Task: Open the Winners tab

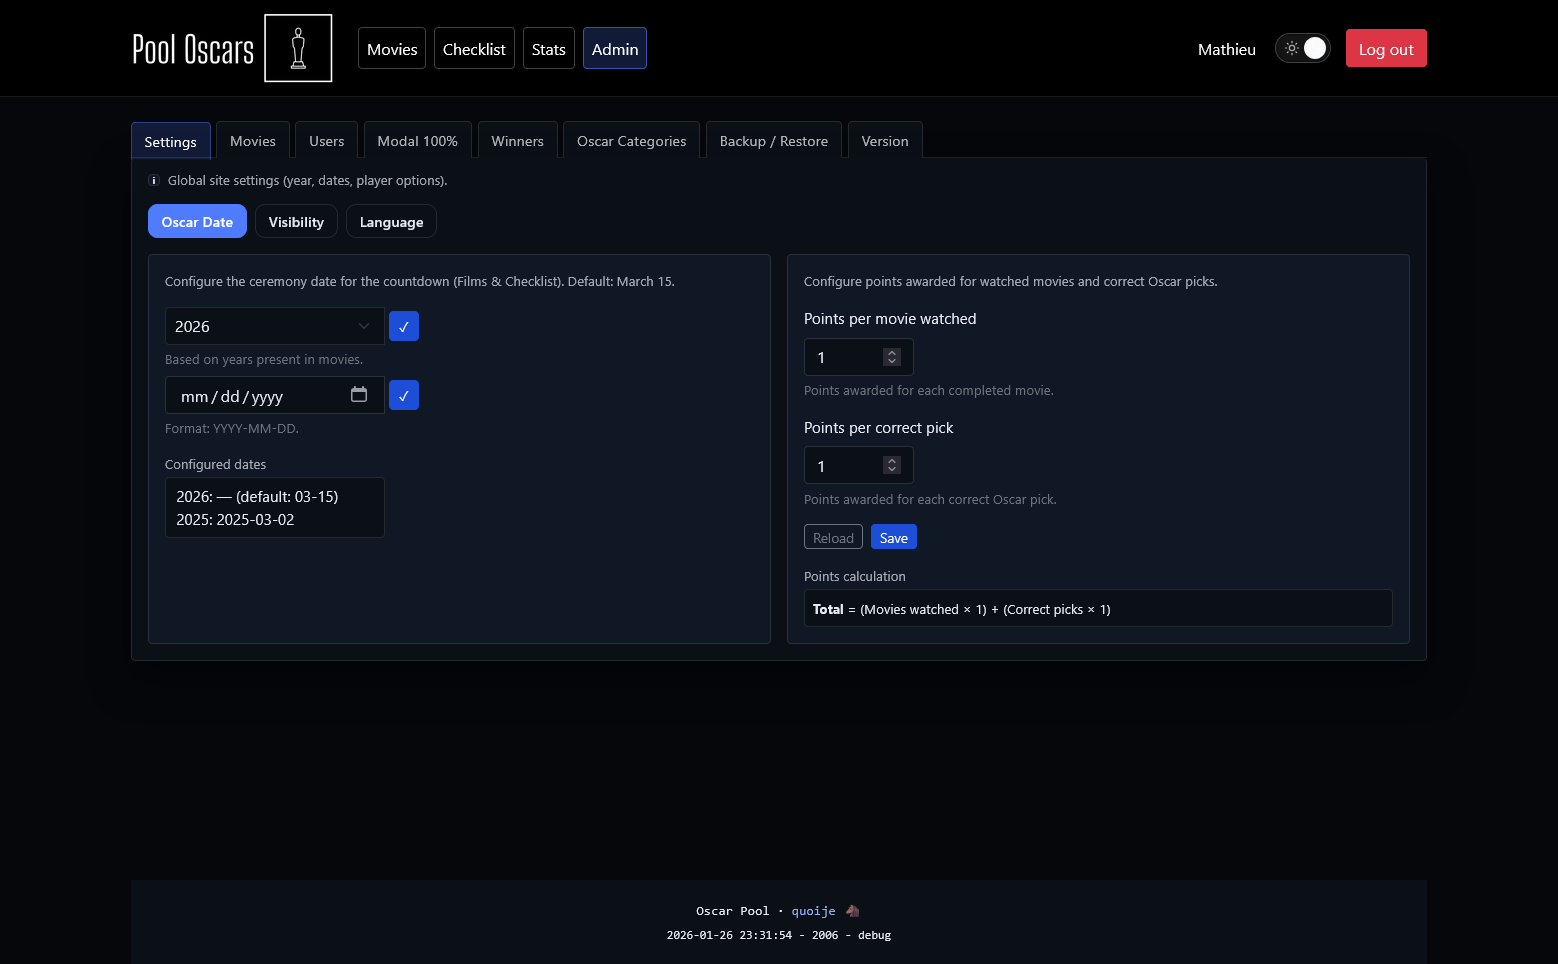Action: [518, 141]
